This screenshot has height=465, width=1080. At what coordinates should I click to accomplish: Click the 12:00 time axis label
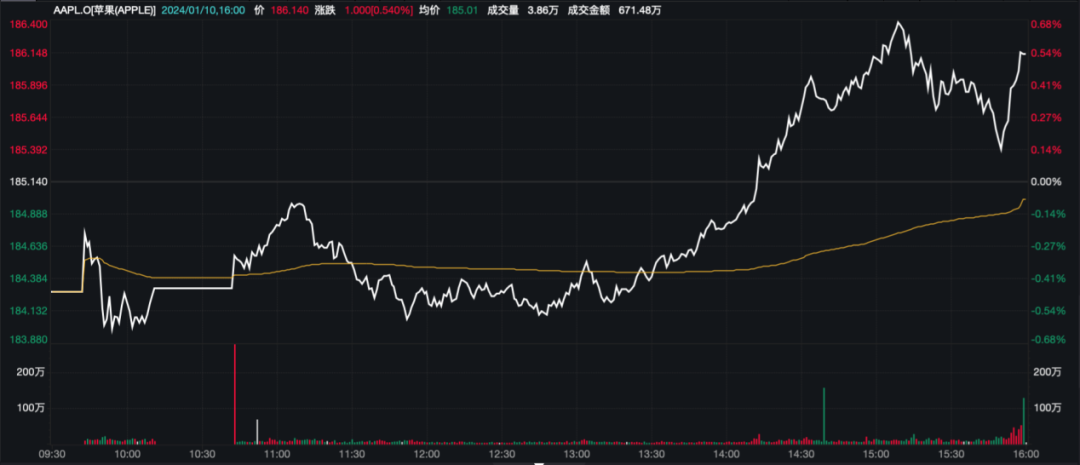pyautogui.click(x=426, y=455)
